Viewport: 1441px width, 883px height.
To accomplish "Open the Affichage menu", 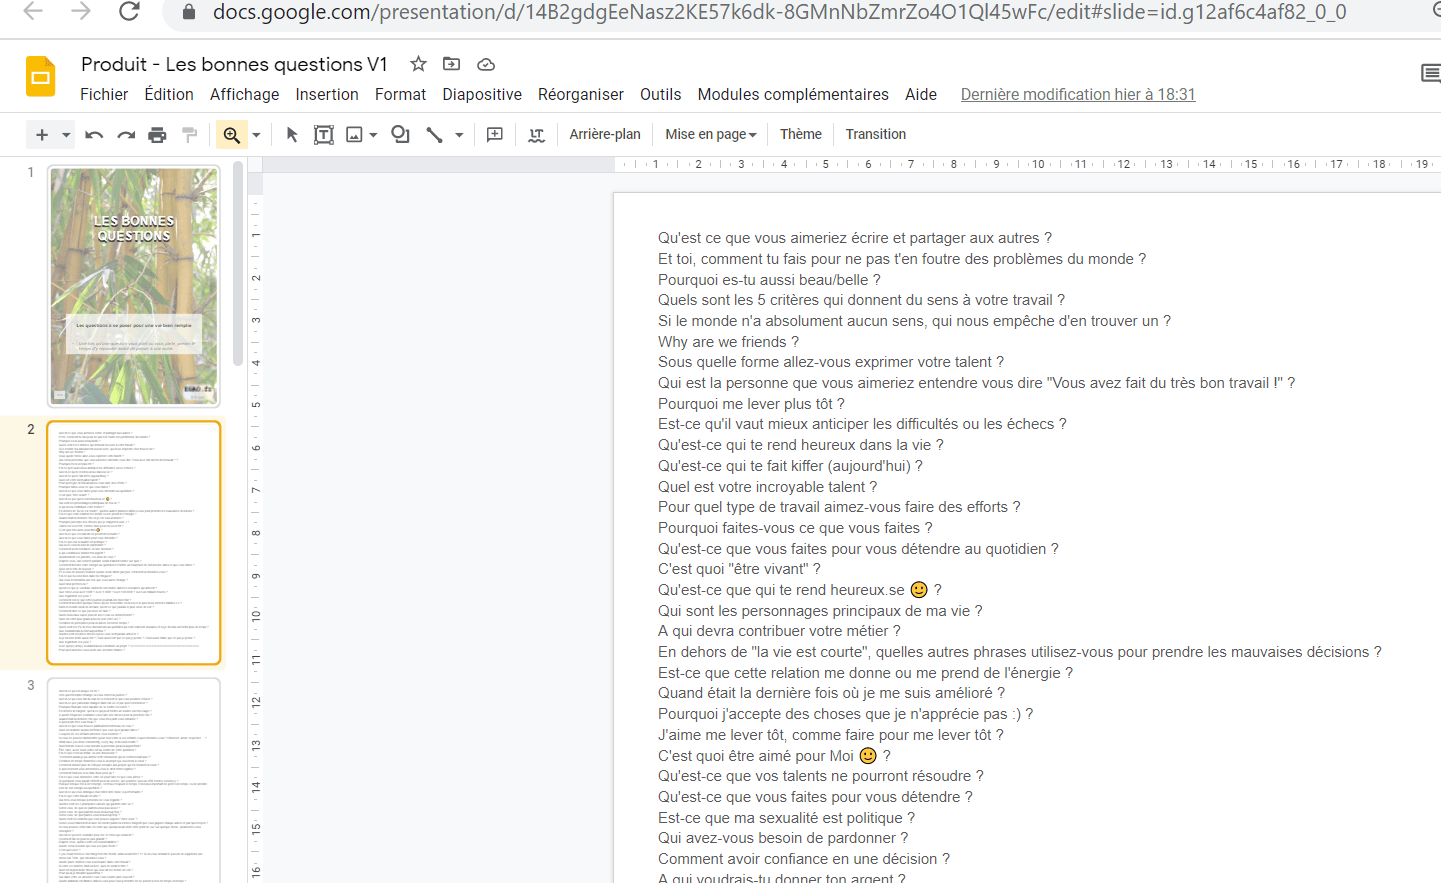I will point(245,94).
